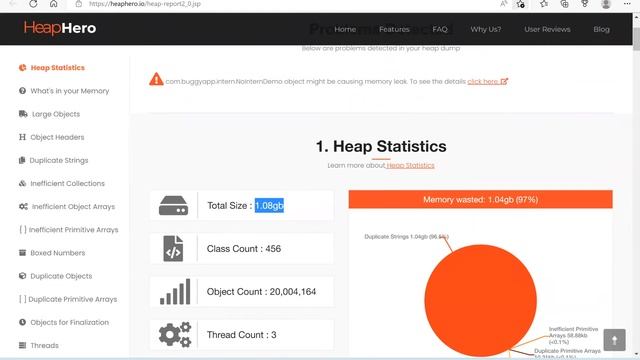The height and width of the screenshot is (360, 640).
Task: Click the bar chart icon beside Object Count
Action: 175,291
